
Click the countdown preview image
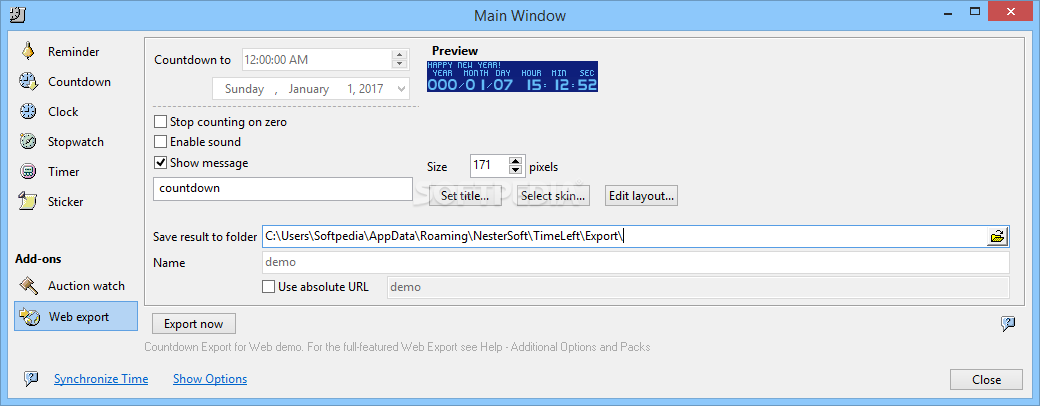pos(512,76)
